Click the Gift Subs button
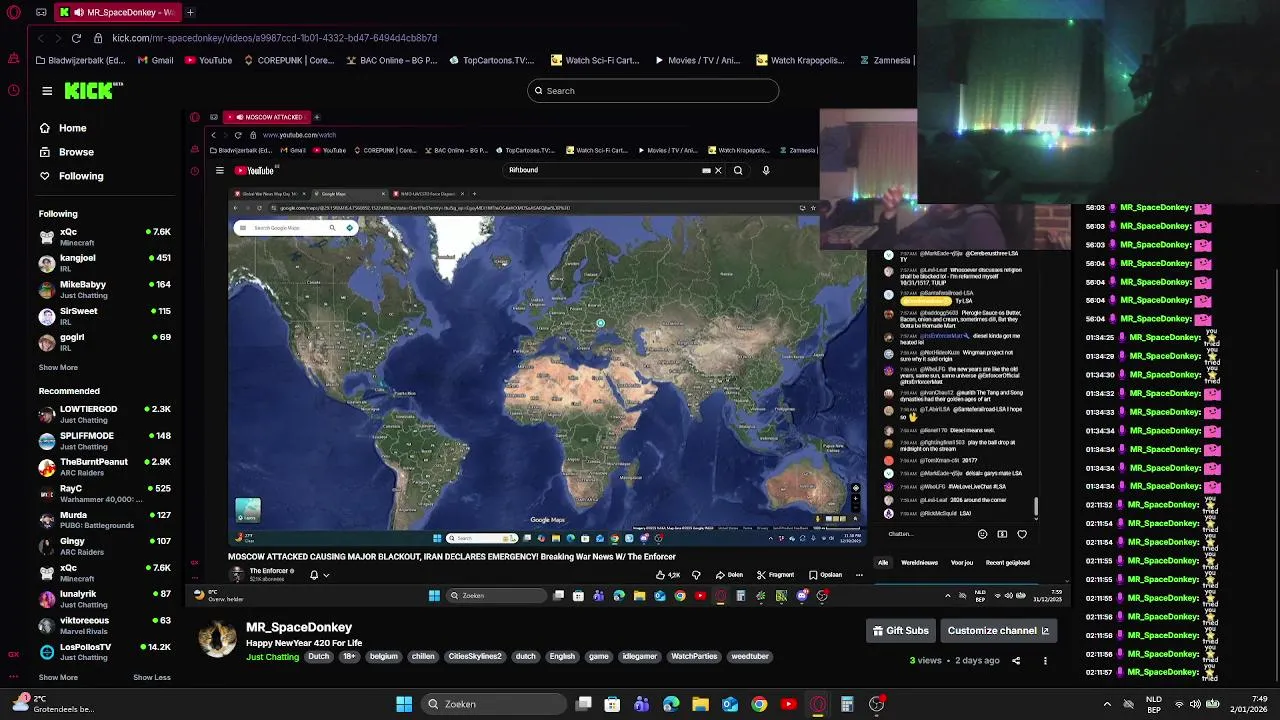This screenshot has height=720, width=1280. (901, 631)
